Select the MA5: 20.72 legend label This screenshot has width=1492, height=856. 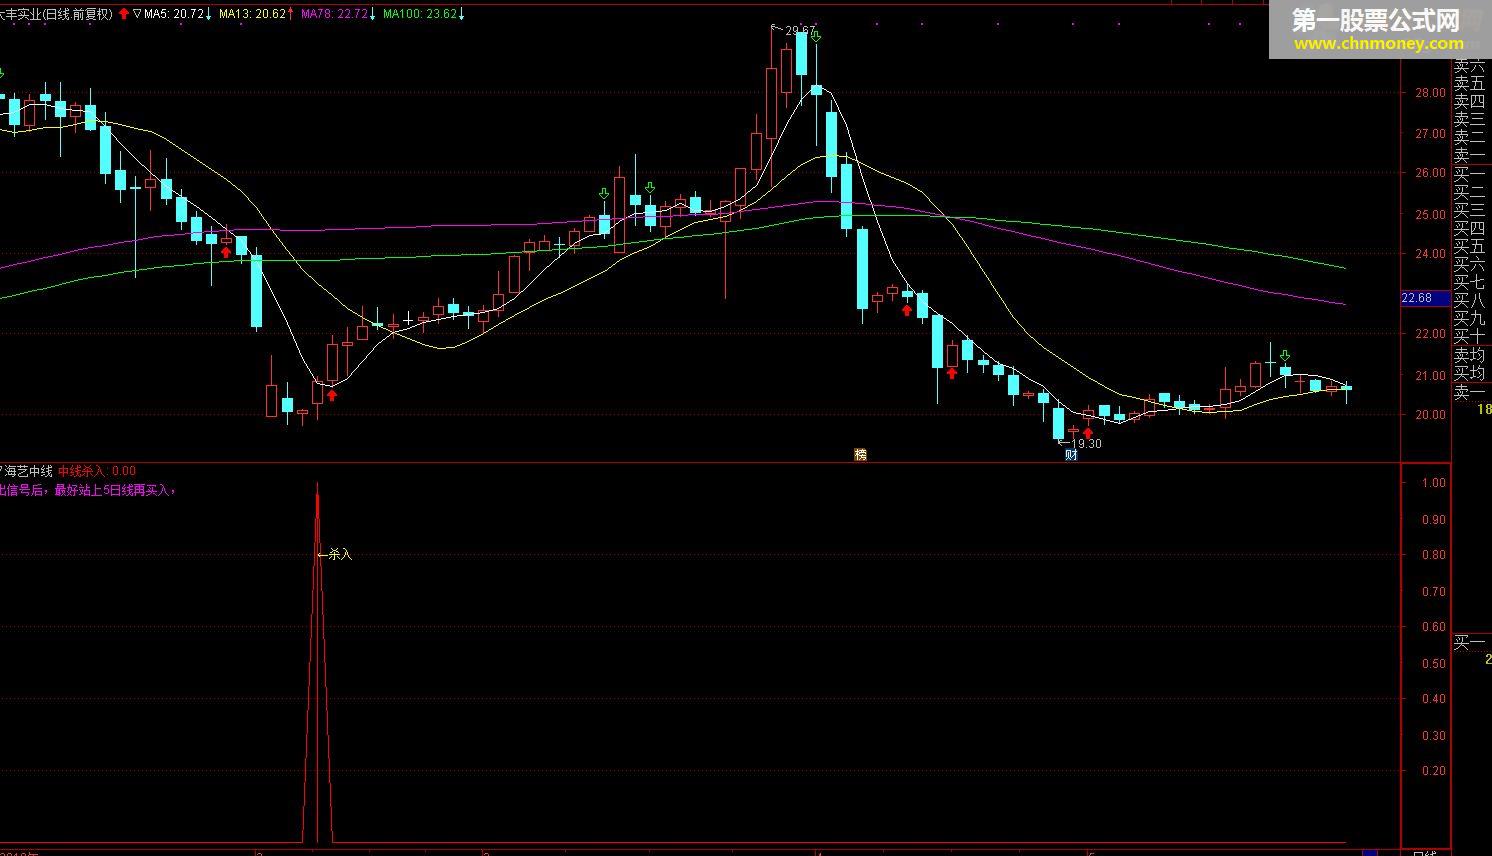[x=174, y=14]
